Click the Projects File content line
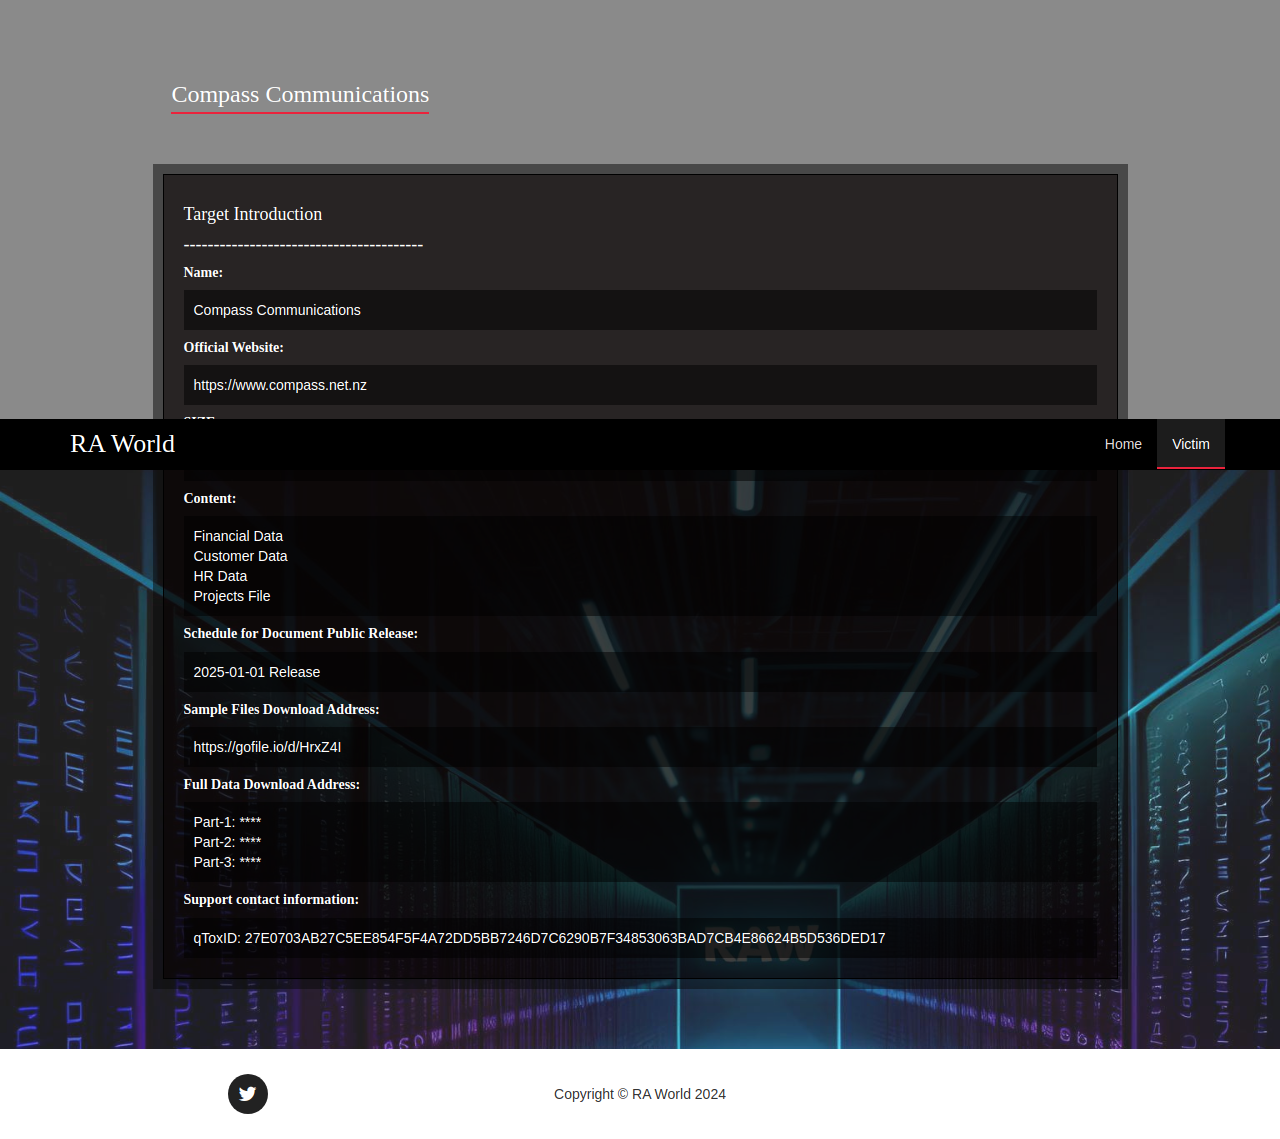The height and width of the screenshot is (1139, 1280). click(232, 596)
